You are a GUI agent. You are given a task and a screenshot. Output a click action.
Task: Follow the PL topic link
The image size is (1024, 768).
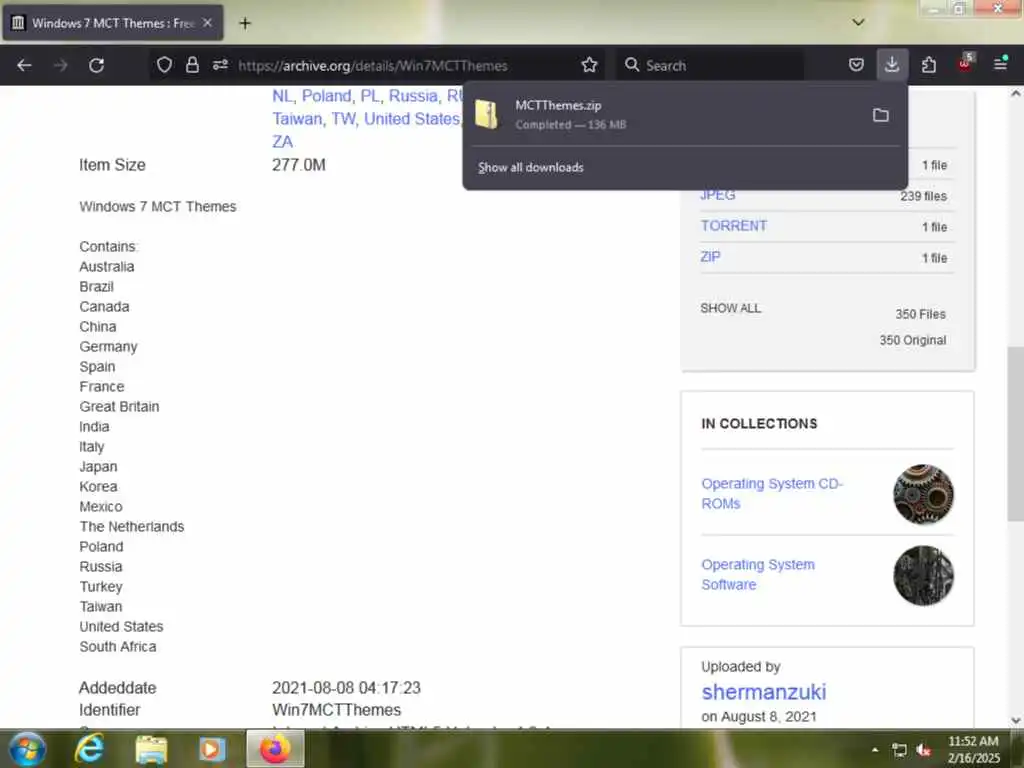click(370, 96)
